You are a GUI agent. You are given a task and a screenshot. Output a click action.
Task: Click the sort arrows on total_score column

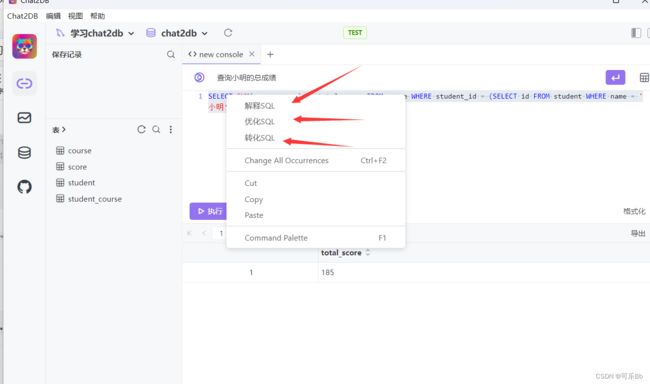[x=368, y=253]
